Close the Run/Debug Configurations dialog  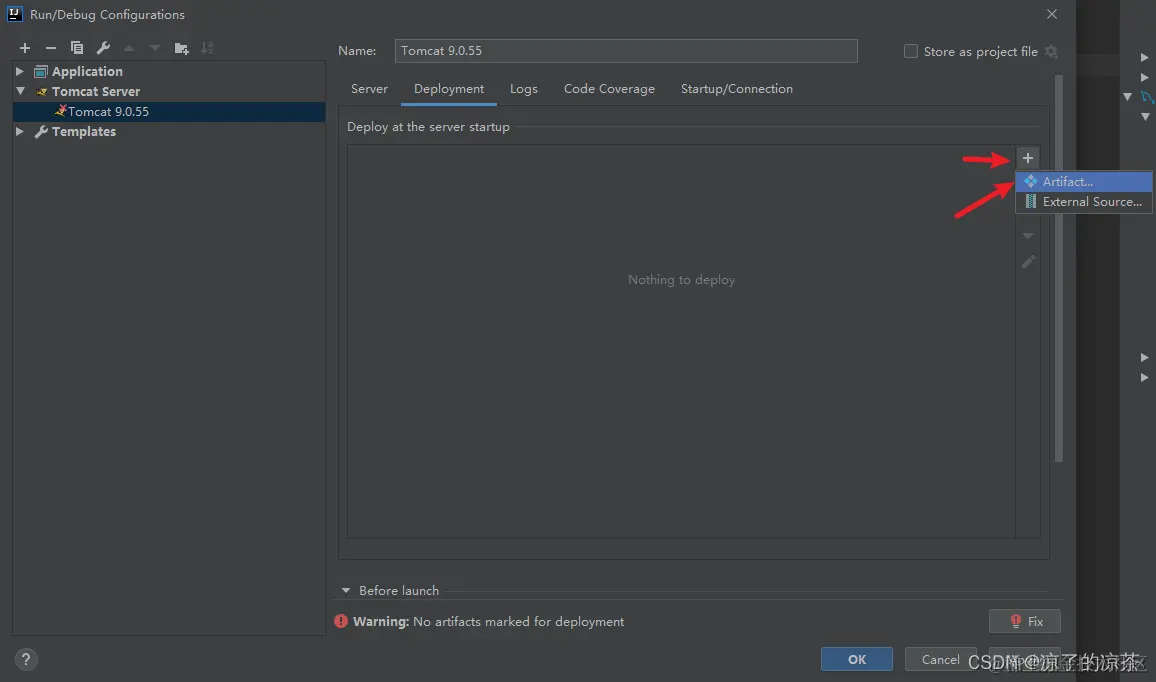(1052, 14)
